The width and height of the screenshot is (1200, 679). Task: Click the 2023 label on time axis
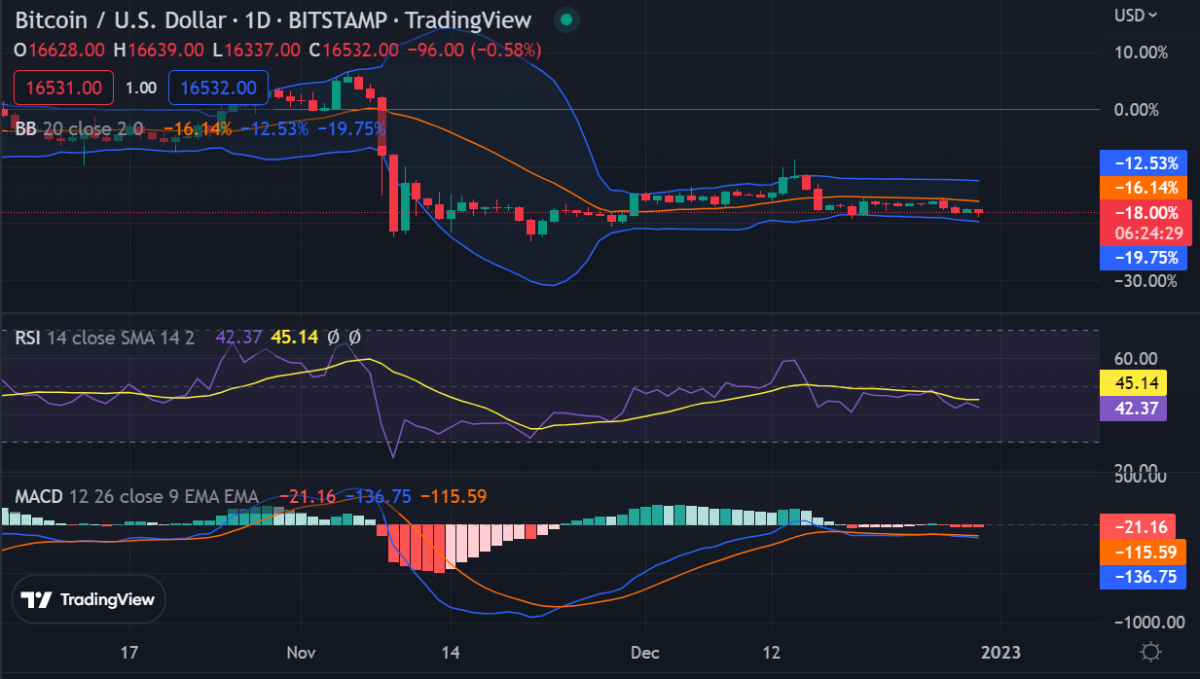point(1000,652)
